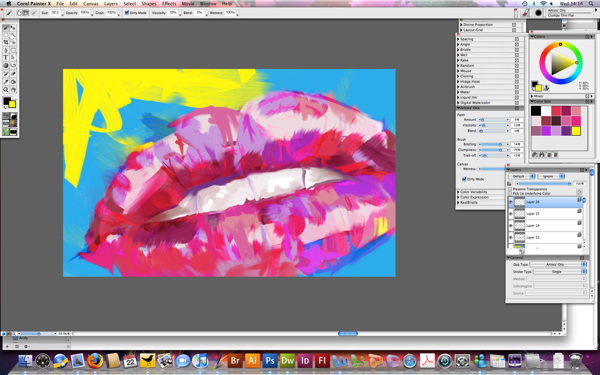Open the Adobe Bridge dock icon
This screenshot has height=375, width=600.
[x=235, y=360]
